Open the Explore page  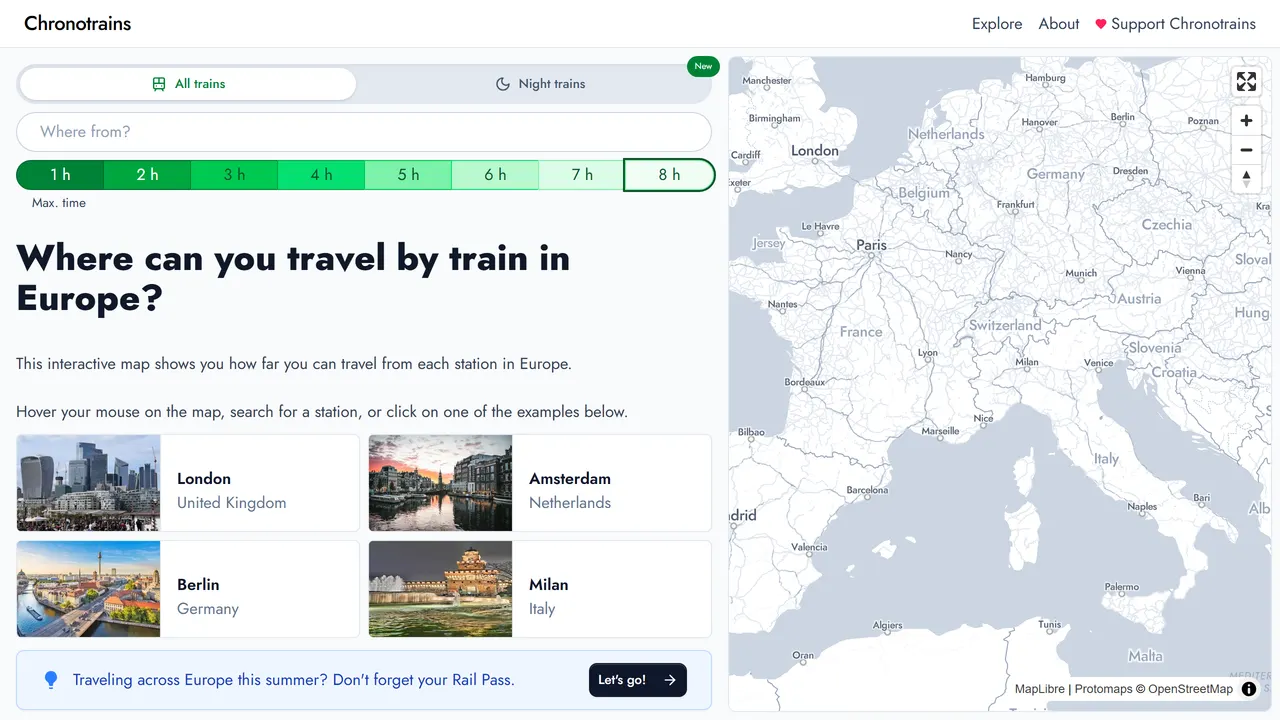(x=997, y=24)
